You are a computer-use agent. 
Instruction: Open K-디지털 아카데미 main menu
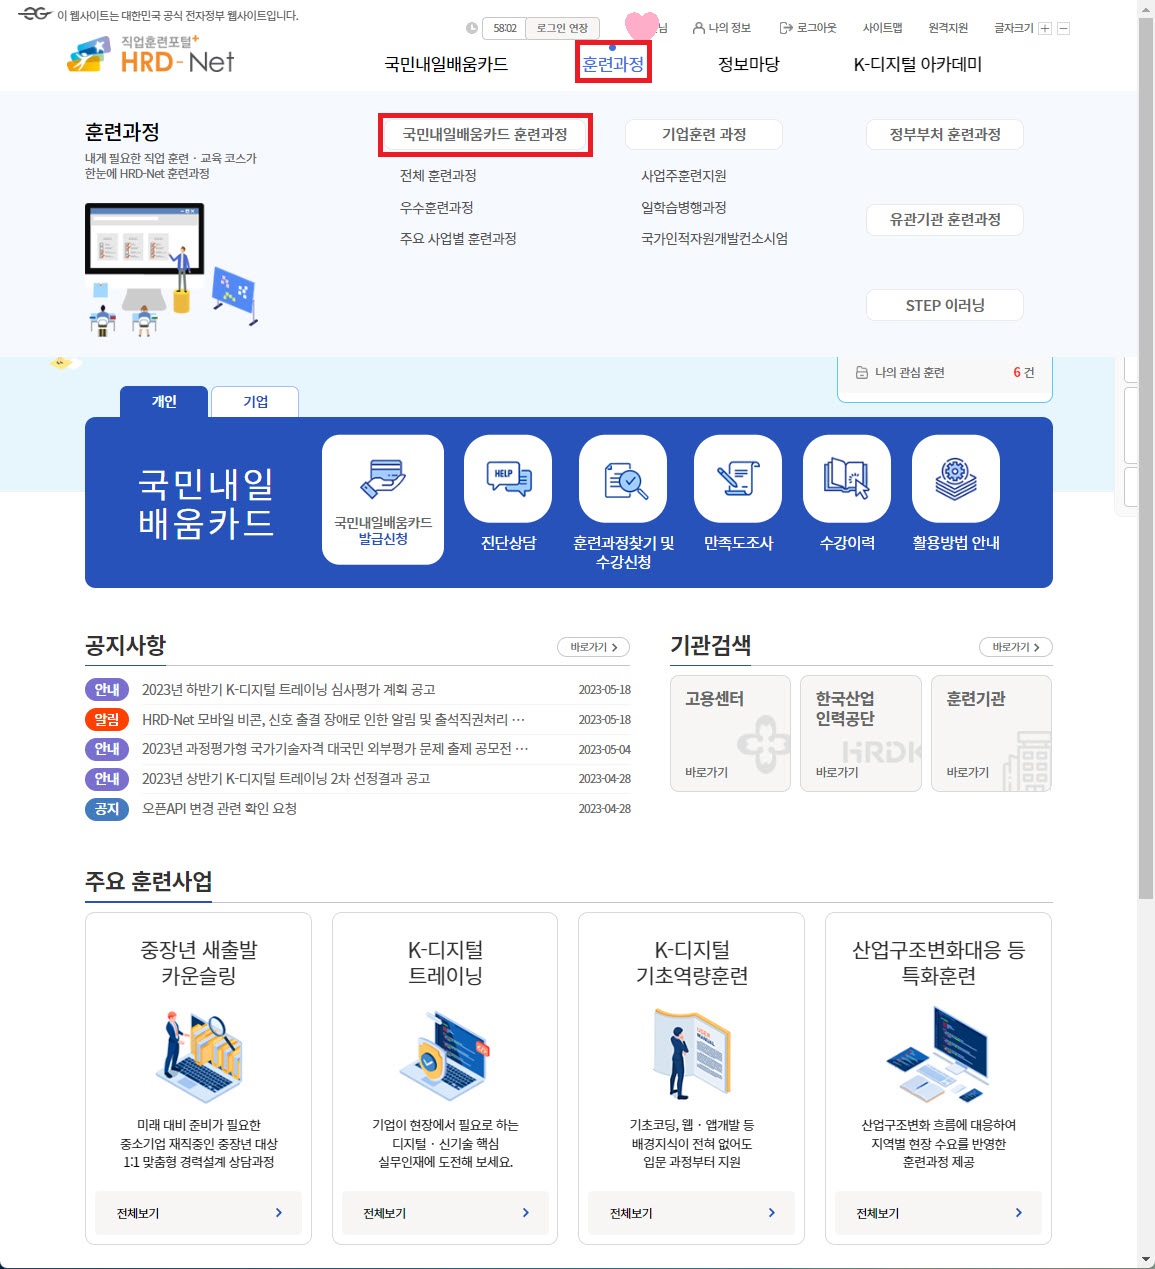click(917, 64)
